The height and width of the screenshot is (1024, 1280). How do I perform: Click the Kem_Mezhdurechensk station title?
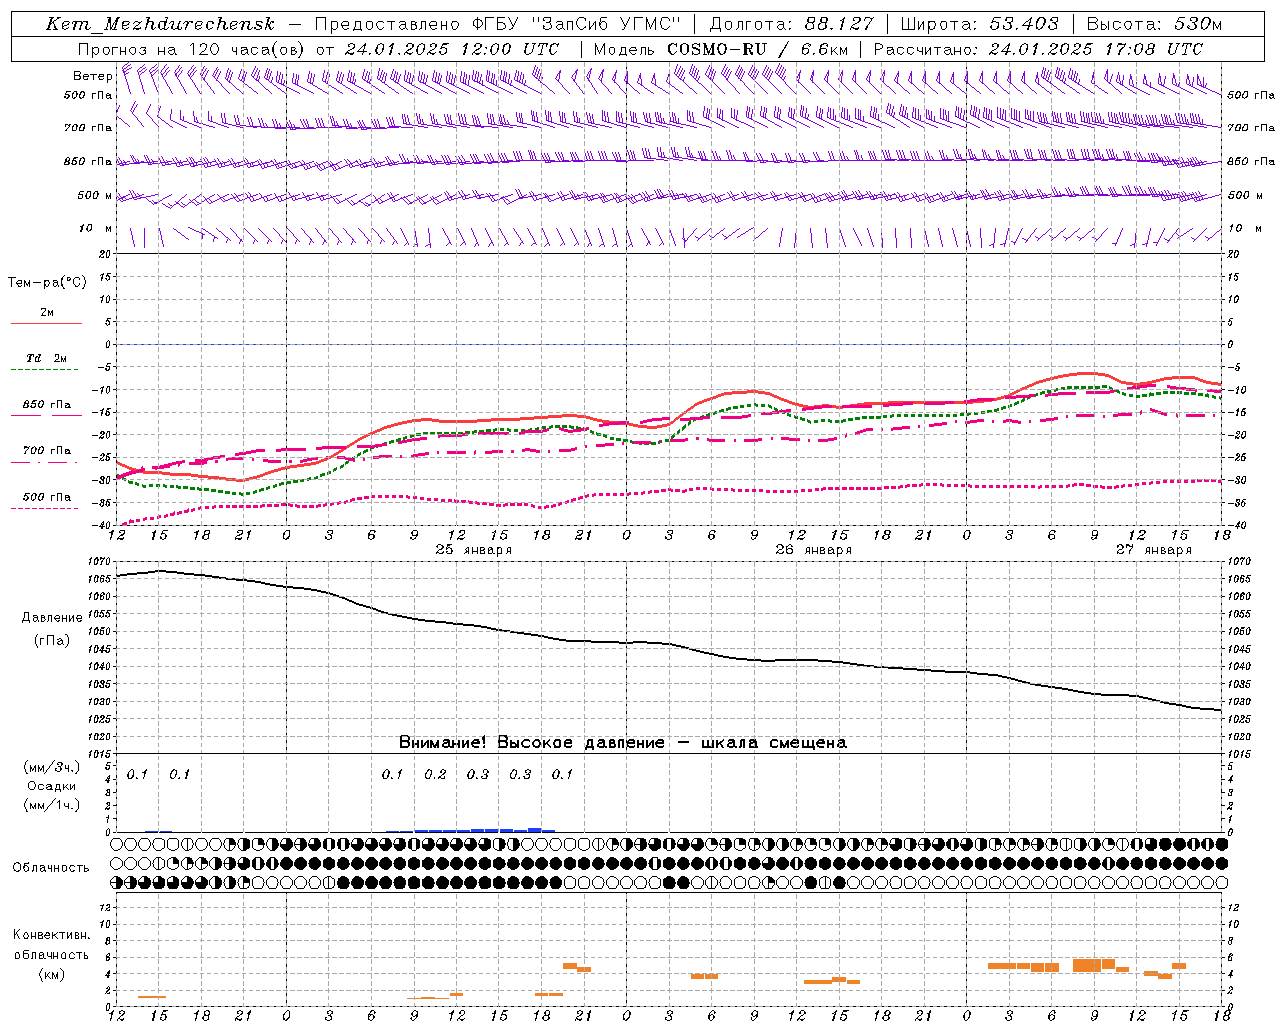pos(160,24)
